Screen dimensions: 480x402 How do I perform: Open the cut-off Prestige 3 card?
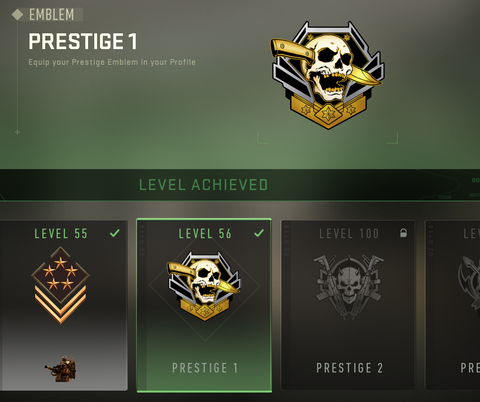pos(453,305)
